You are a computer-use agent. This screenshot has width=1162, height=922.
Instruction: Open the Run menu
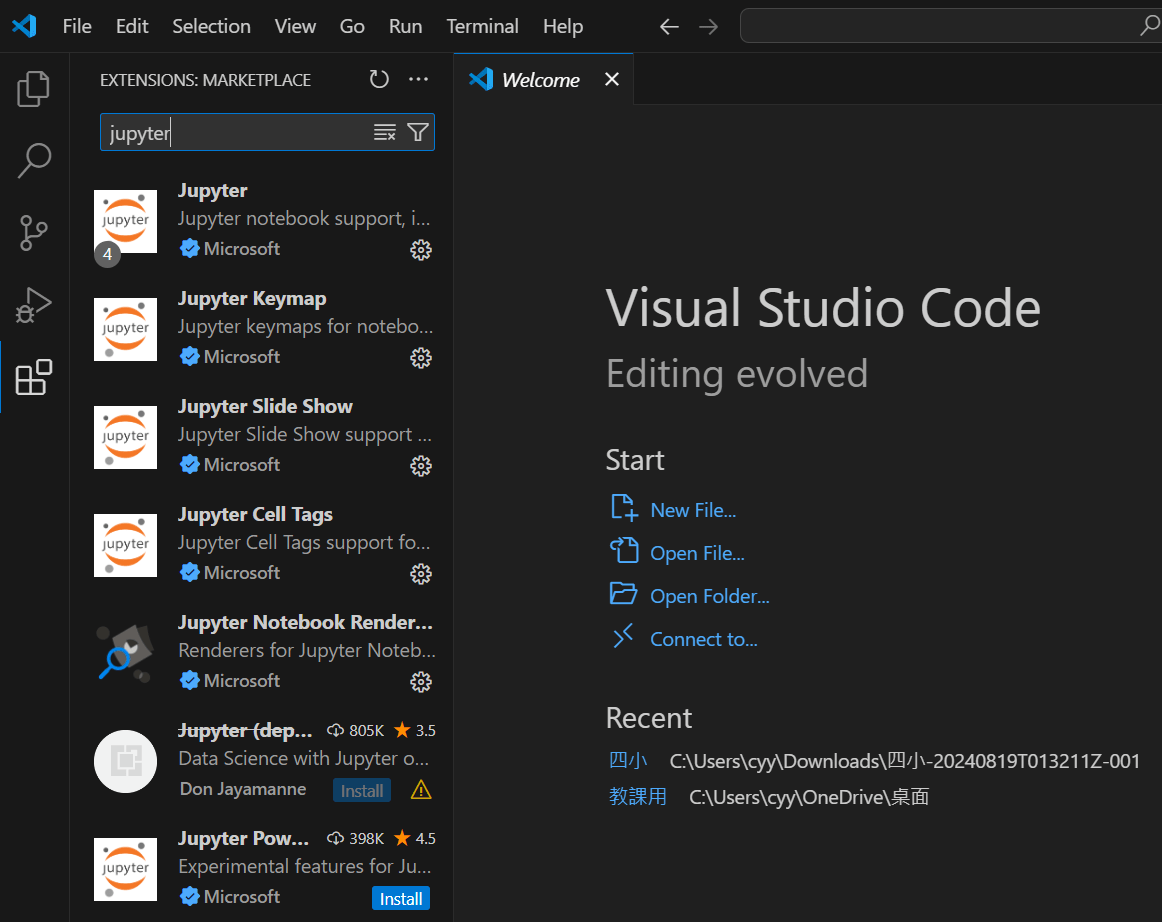[405, 26]
